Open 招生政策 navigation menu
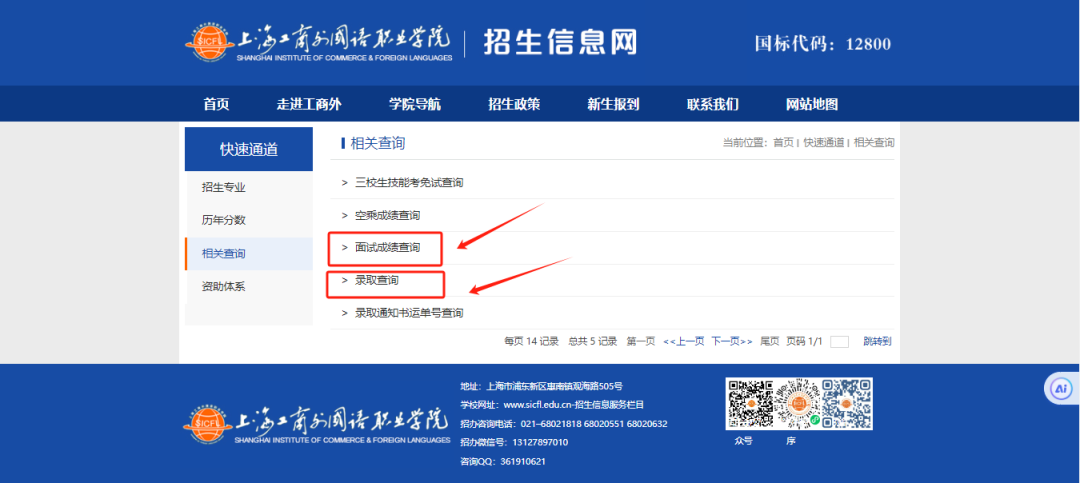Image resolution: width=1080 pixels, height=483 pixels. pyautogui.click(x=514, y=105)
